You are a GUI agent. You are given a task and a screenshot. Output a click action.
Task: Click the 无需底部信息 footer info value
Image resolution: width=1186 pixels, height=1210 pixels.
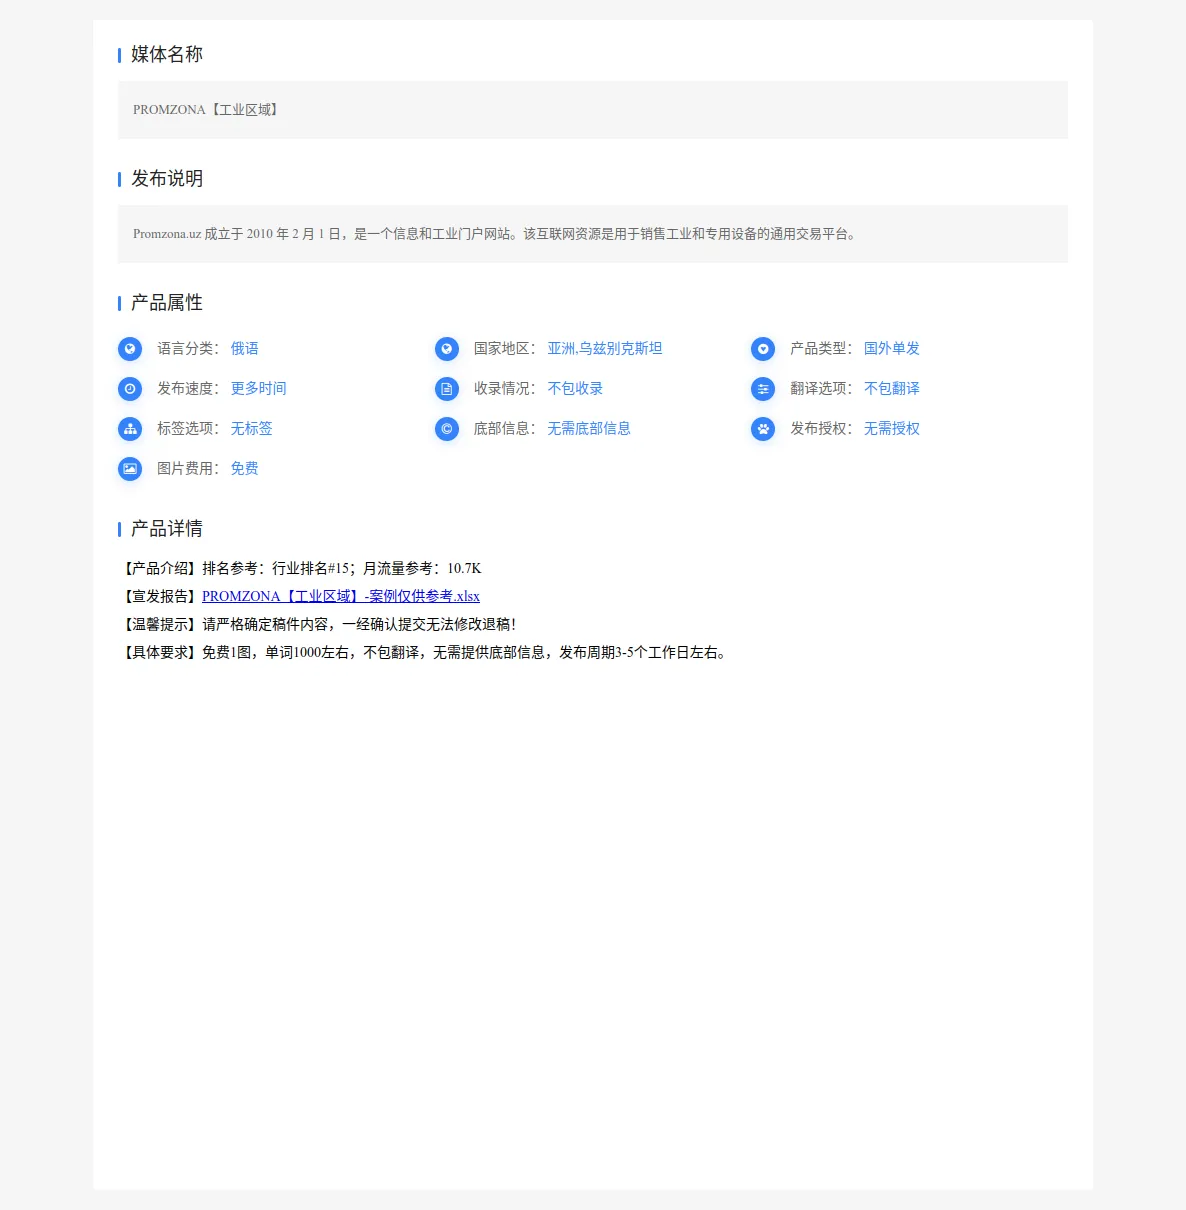click(x=589, y=429)
